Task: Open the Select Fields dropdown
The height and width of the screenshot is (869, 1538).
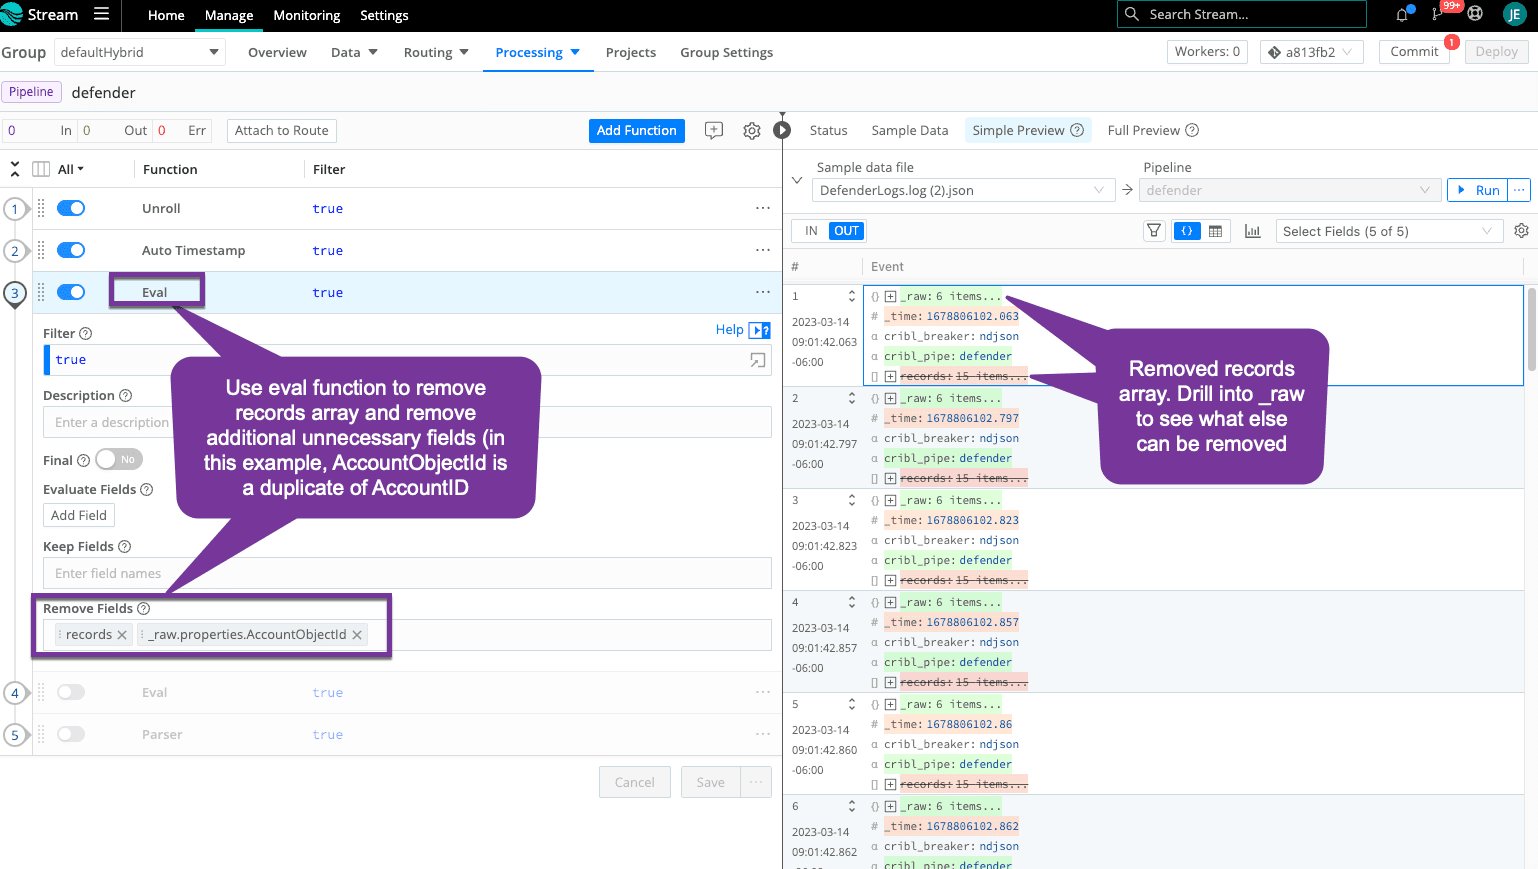Action: (1389, 231)
